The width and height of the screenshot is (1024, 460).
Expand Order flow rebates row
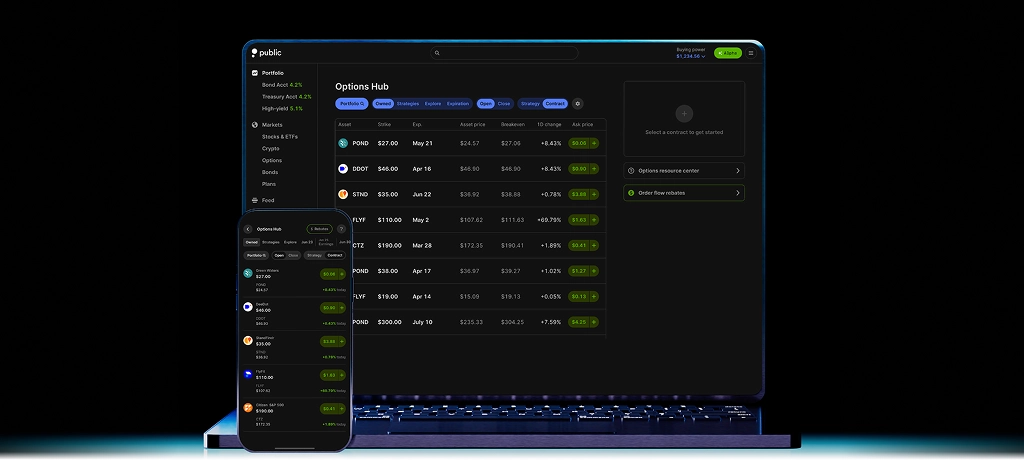737,193
